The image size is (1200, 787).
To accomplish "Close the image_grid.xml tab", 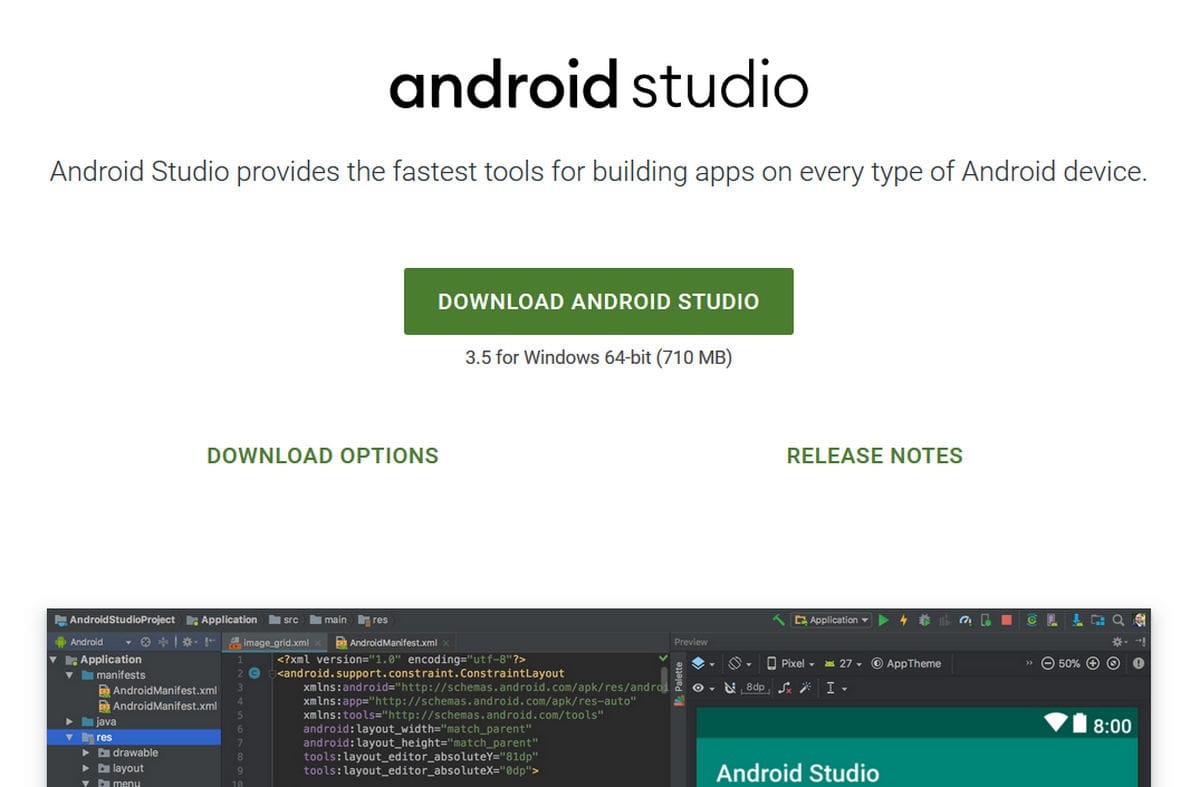I will 318,643.
